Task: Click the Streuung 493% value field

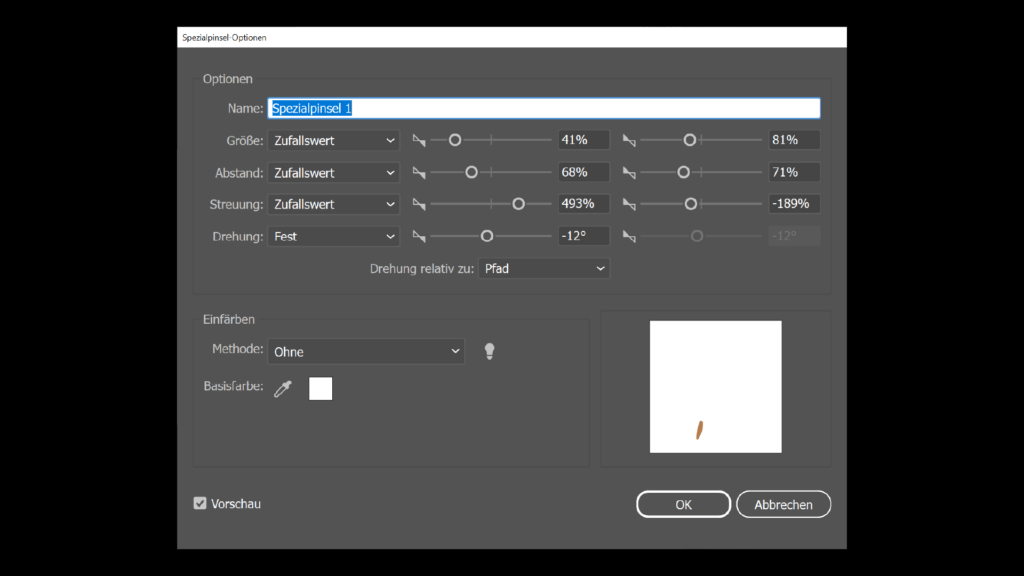Action: click(x=583, y=204)
